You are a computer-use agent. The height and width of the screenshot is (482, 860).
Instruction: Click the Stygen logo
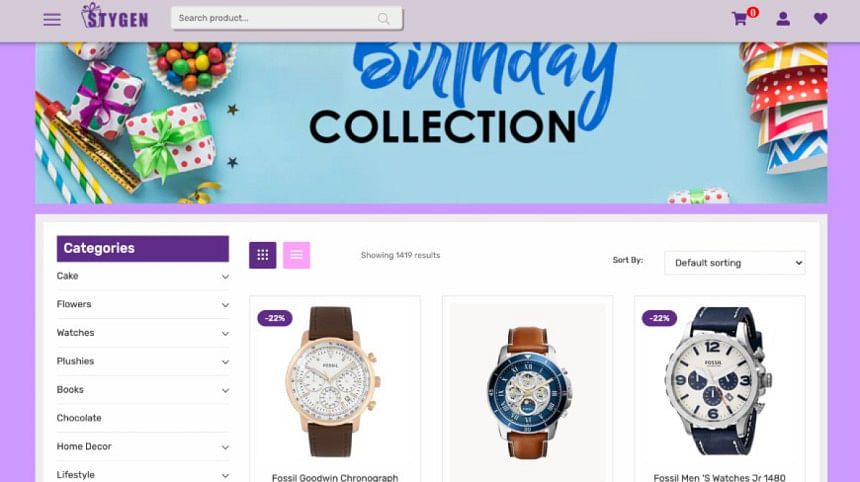click(x=115, y=16)
